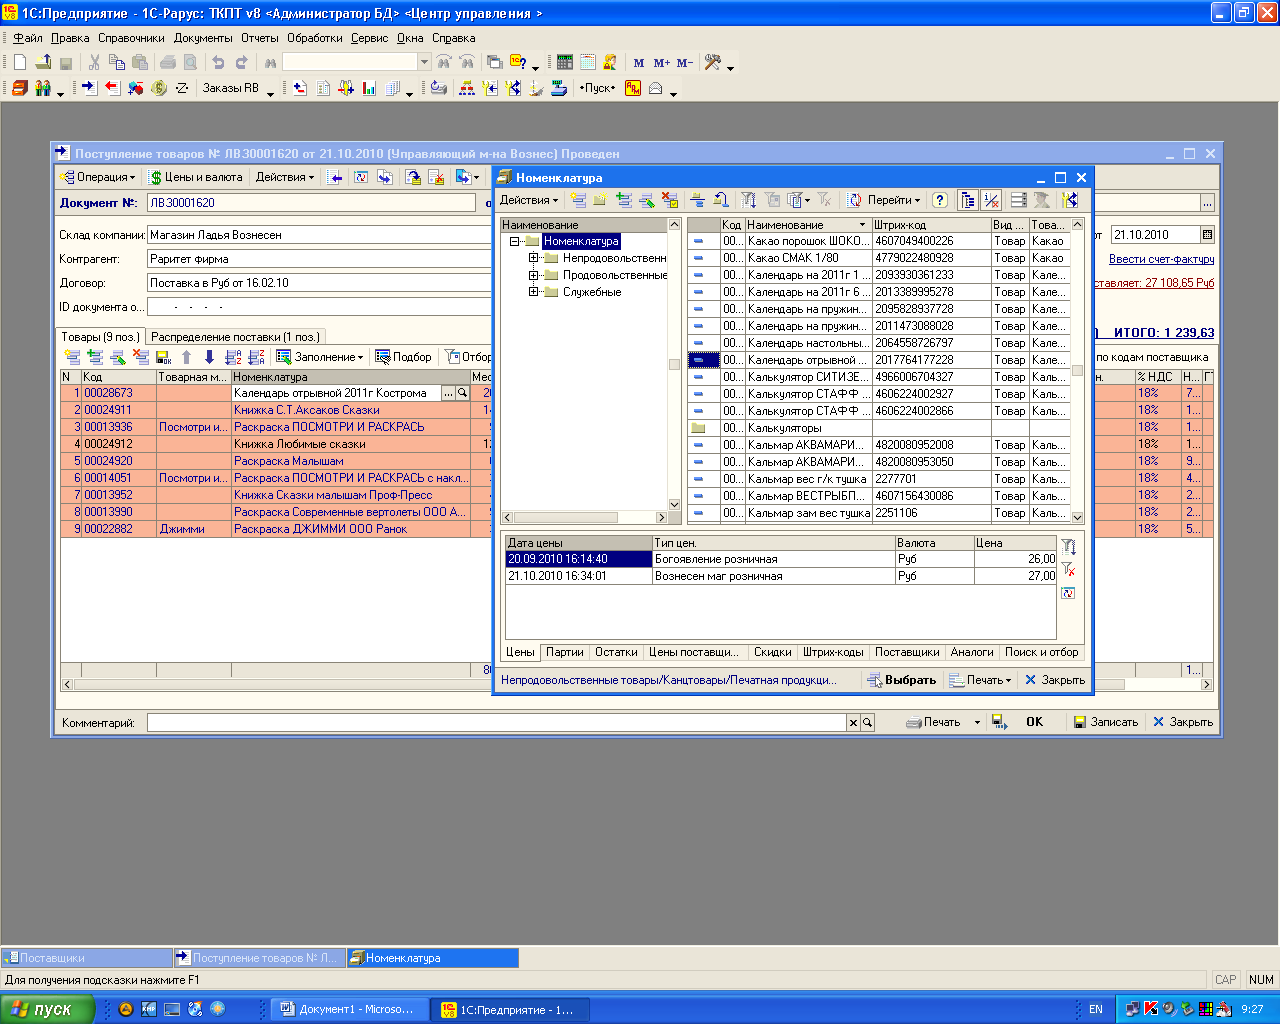Click the Подбор button in Товары toolbar
Viewport: 1280px width, 1024px height.
coord(404,357)
